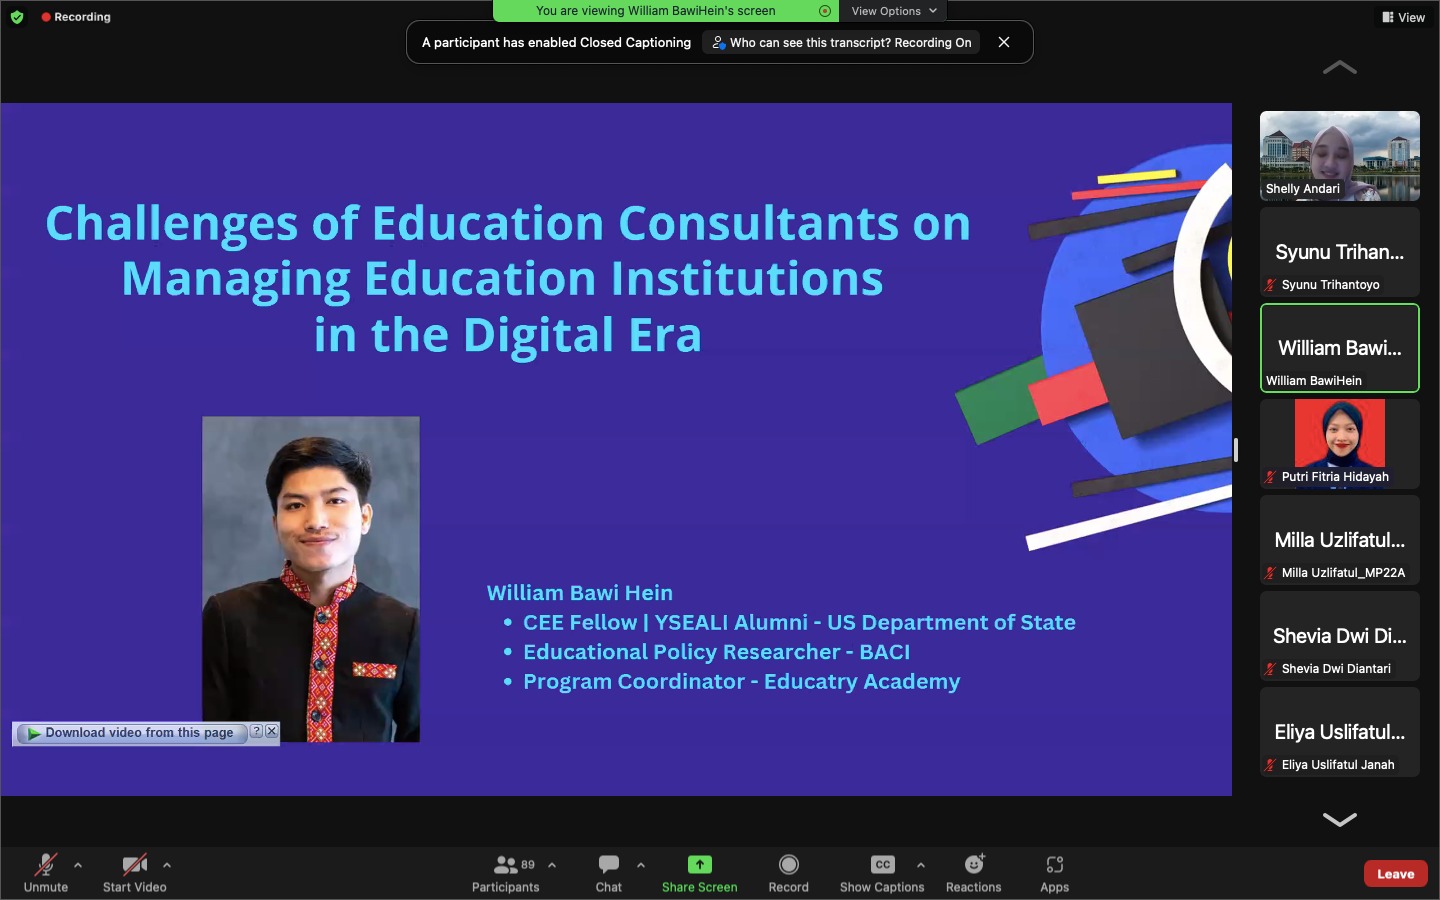The height and width of the screenshot is (900, 1440).
Task: Expand audio settings arrow beside Unmute
Action: pyautogui.click(x=78, y=865)
